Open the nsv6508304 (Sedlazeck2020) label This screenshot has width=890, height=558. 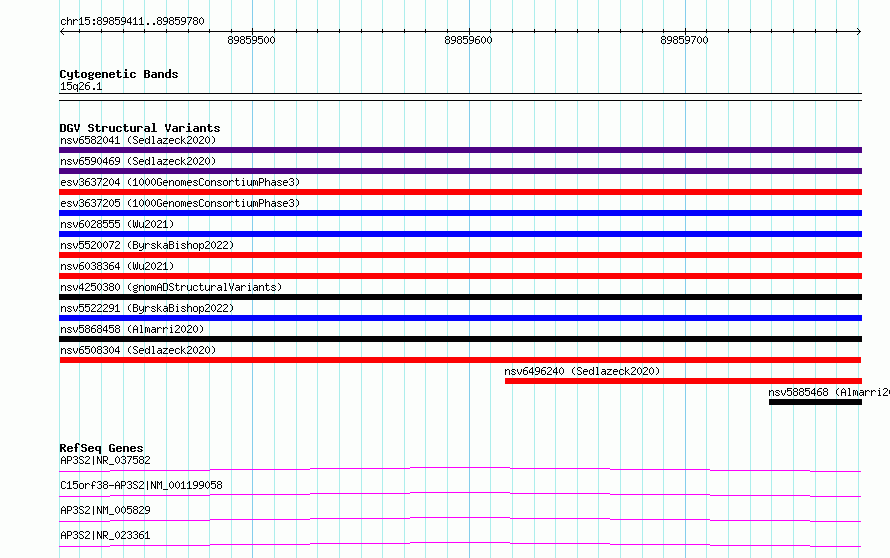138,350
